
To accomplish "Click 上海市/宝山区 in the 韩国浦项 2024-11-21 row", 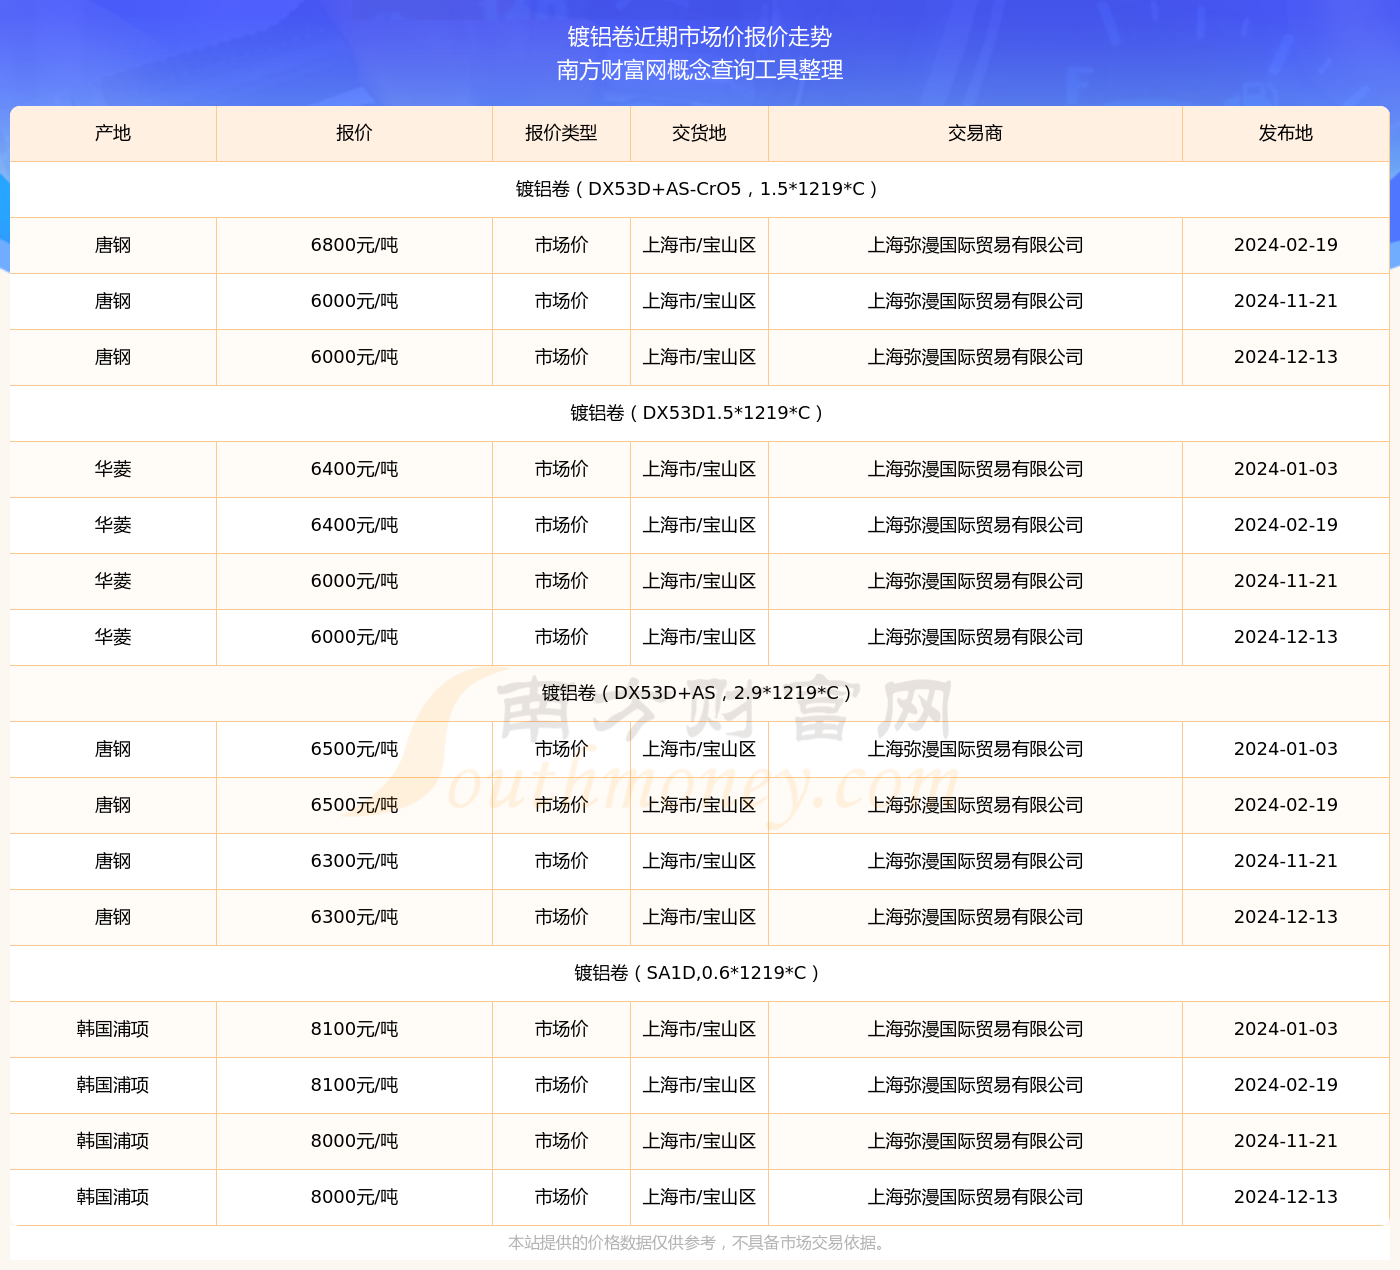I will (x=699, y=1141).
